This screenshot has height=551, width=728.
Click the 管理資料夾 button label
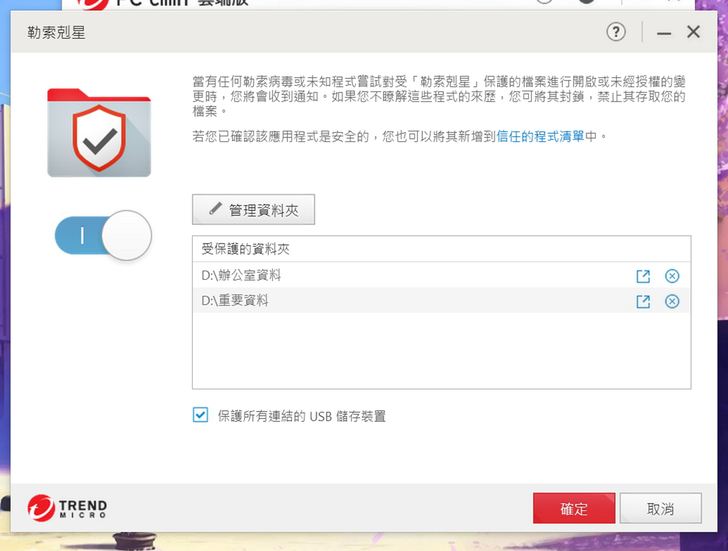264,211
